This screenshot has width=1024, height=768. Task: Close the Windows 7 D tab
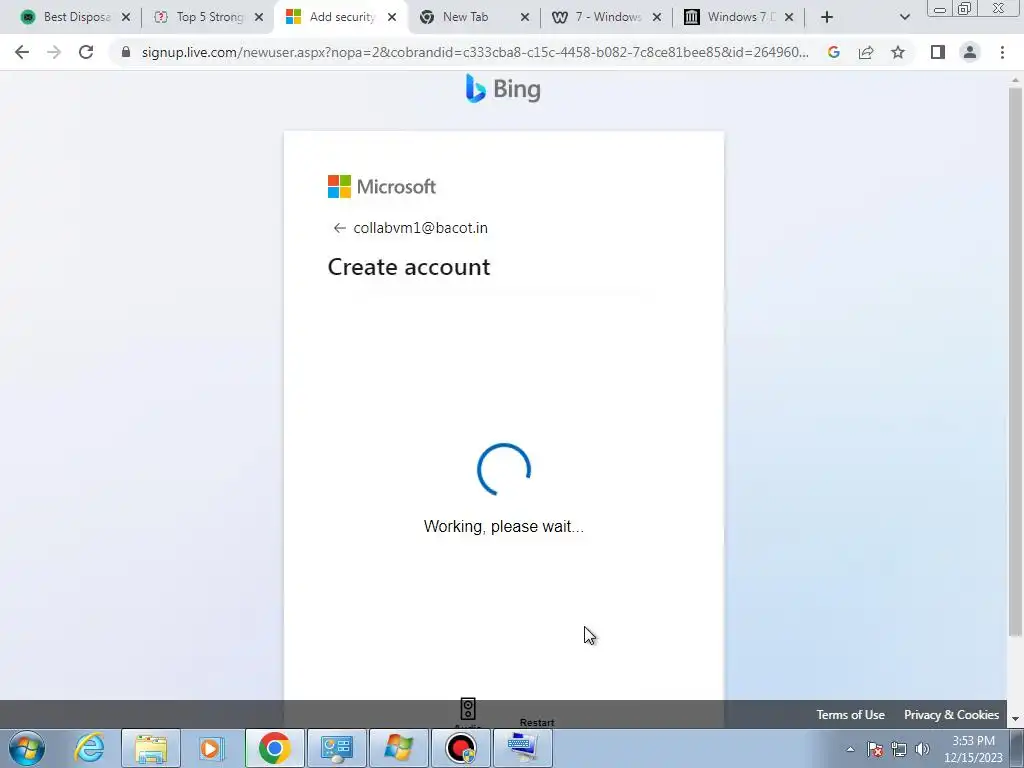pyautogui.click(x=789, y=17)
